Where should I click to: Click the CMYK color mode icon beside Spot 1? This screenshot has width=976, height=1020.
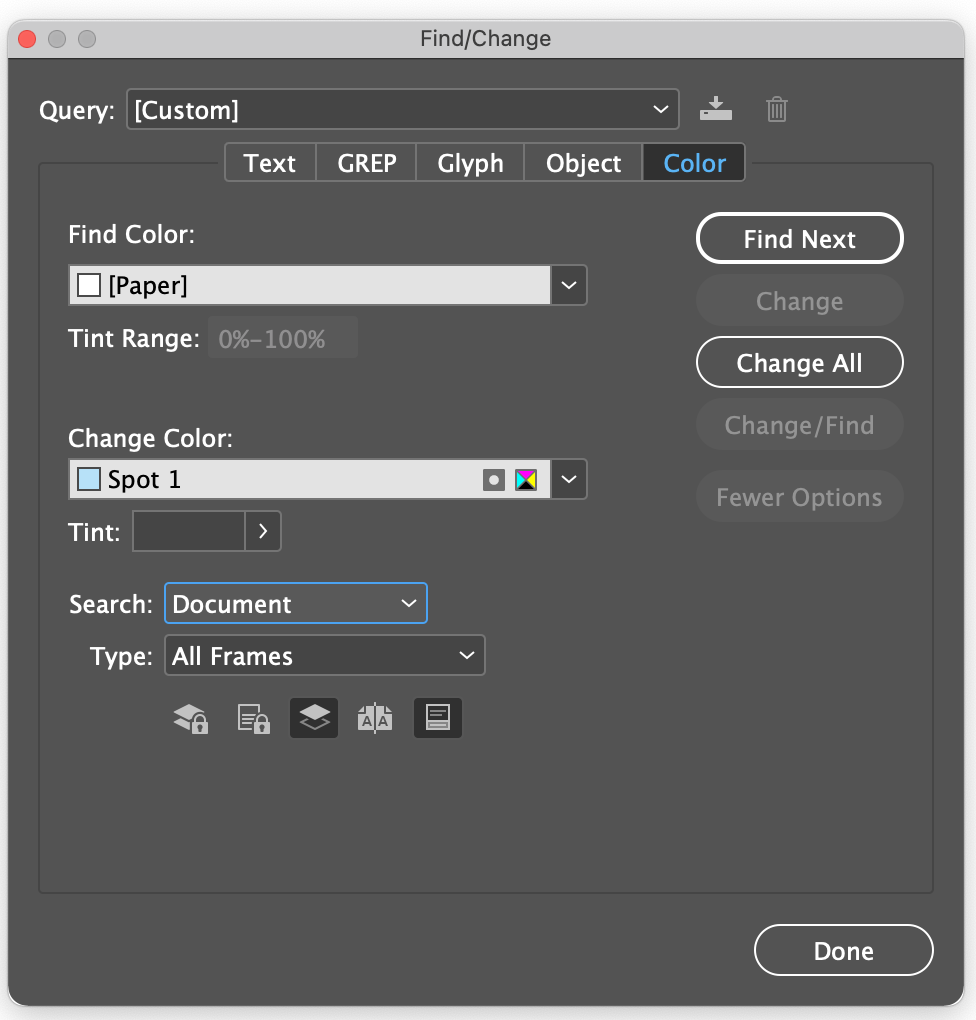tap(525, 480)
